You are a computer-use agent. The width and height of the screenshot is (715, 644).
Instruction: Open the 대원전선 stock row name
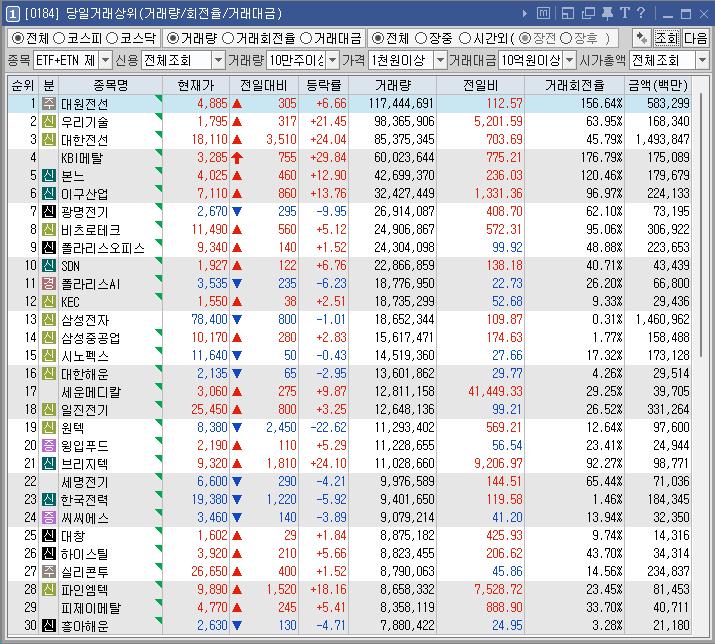click(x=85, y=104)
